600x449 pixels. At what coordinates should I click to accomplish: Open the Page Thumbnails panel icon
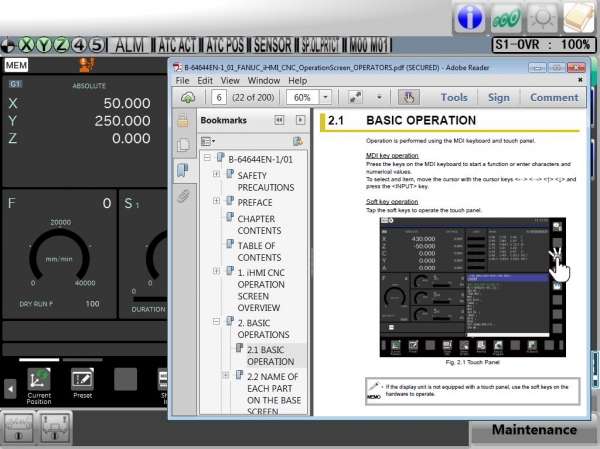(183, 145)
